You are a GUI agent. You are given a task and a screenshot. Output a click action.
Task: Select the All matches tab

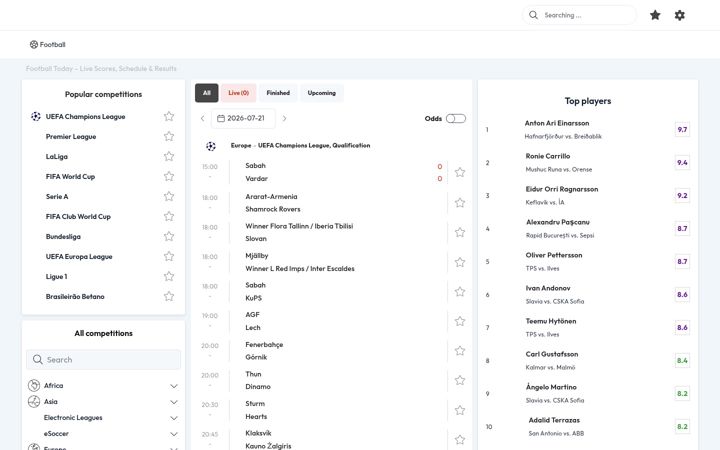coord(207,93)
